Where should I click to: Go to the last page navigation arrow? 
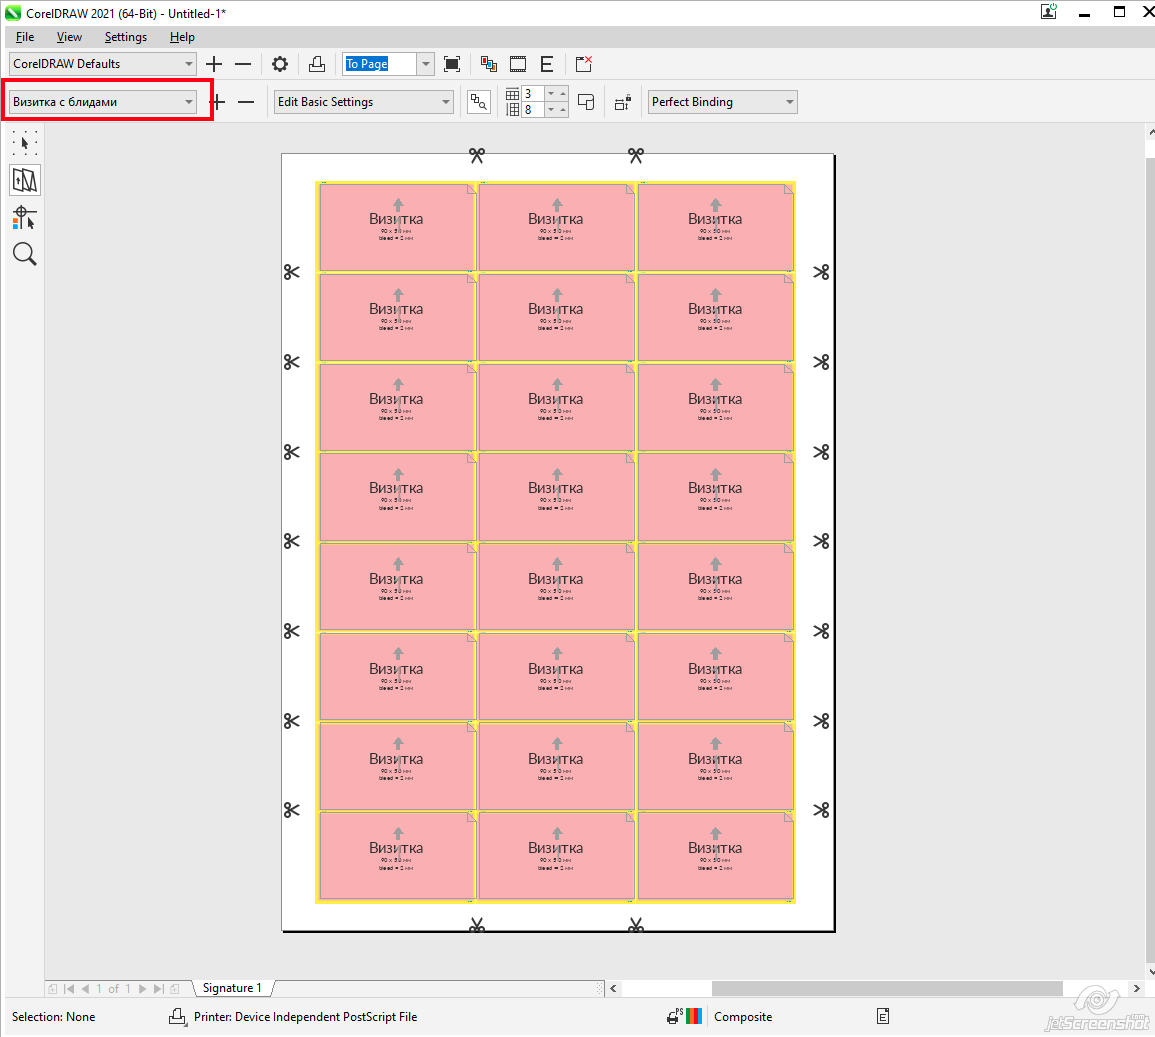tap(158, 988)
